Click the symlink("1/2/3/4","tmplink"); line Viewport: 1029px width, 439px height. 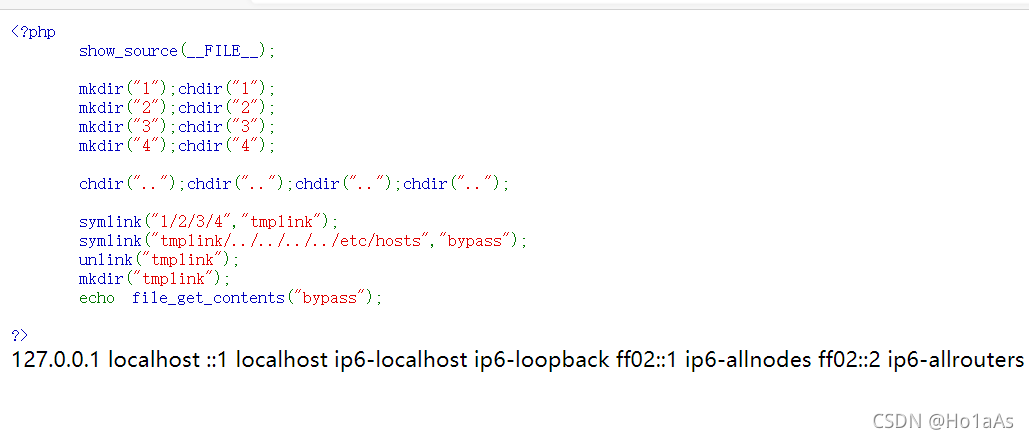(x=208, y=222)
